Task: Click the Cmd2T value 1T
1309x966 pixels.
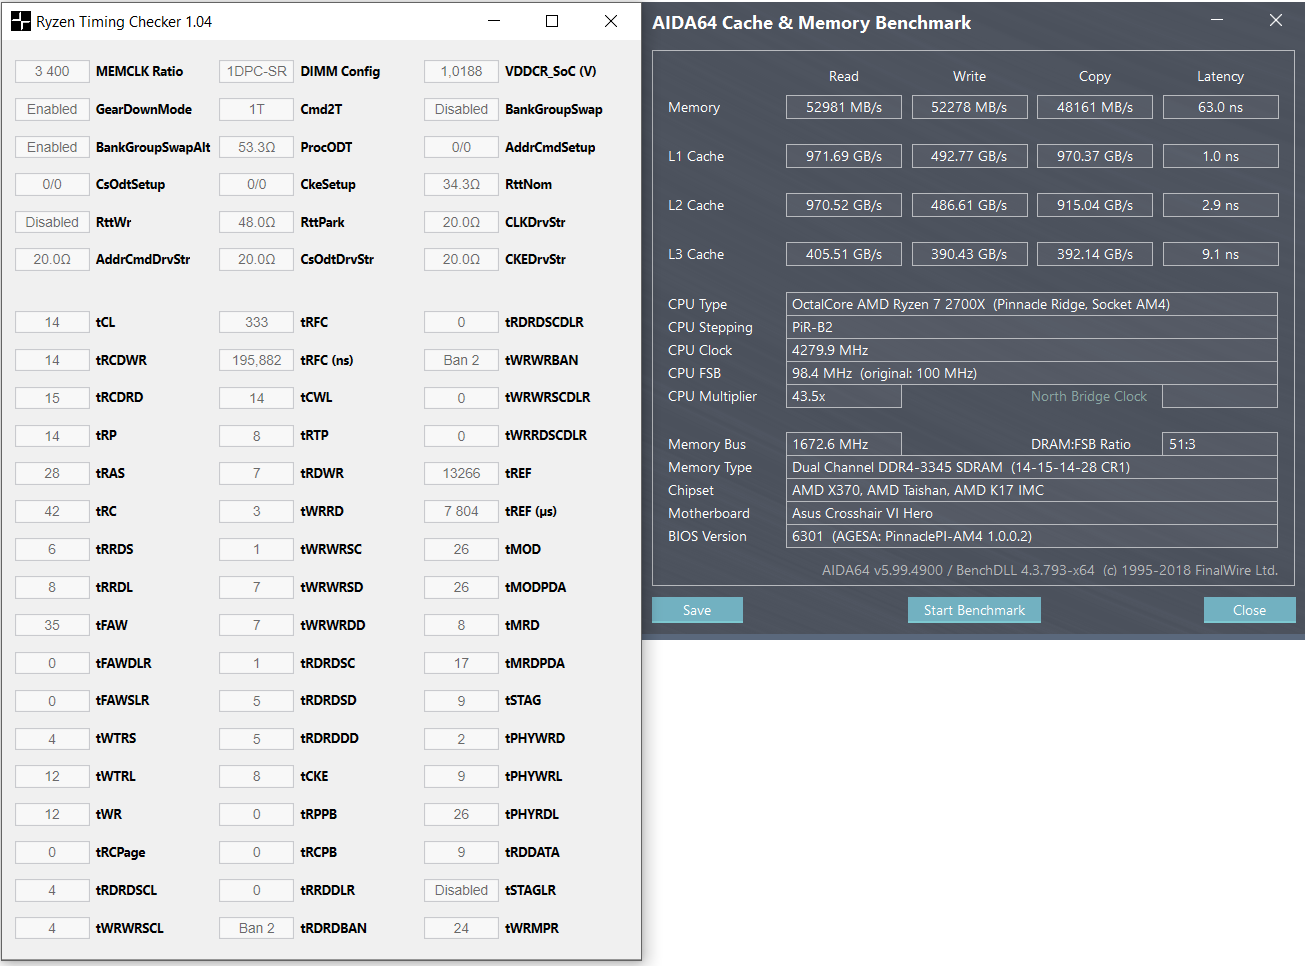Action: 257,109
